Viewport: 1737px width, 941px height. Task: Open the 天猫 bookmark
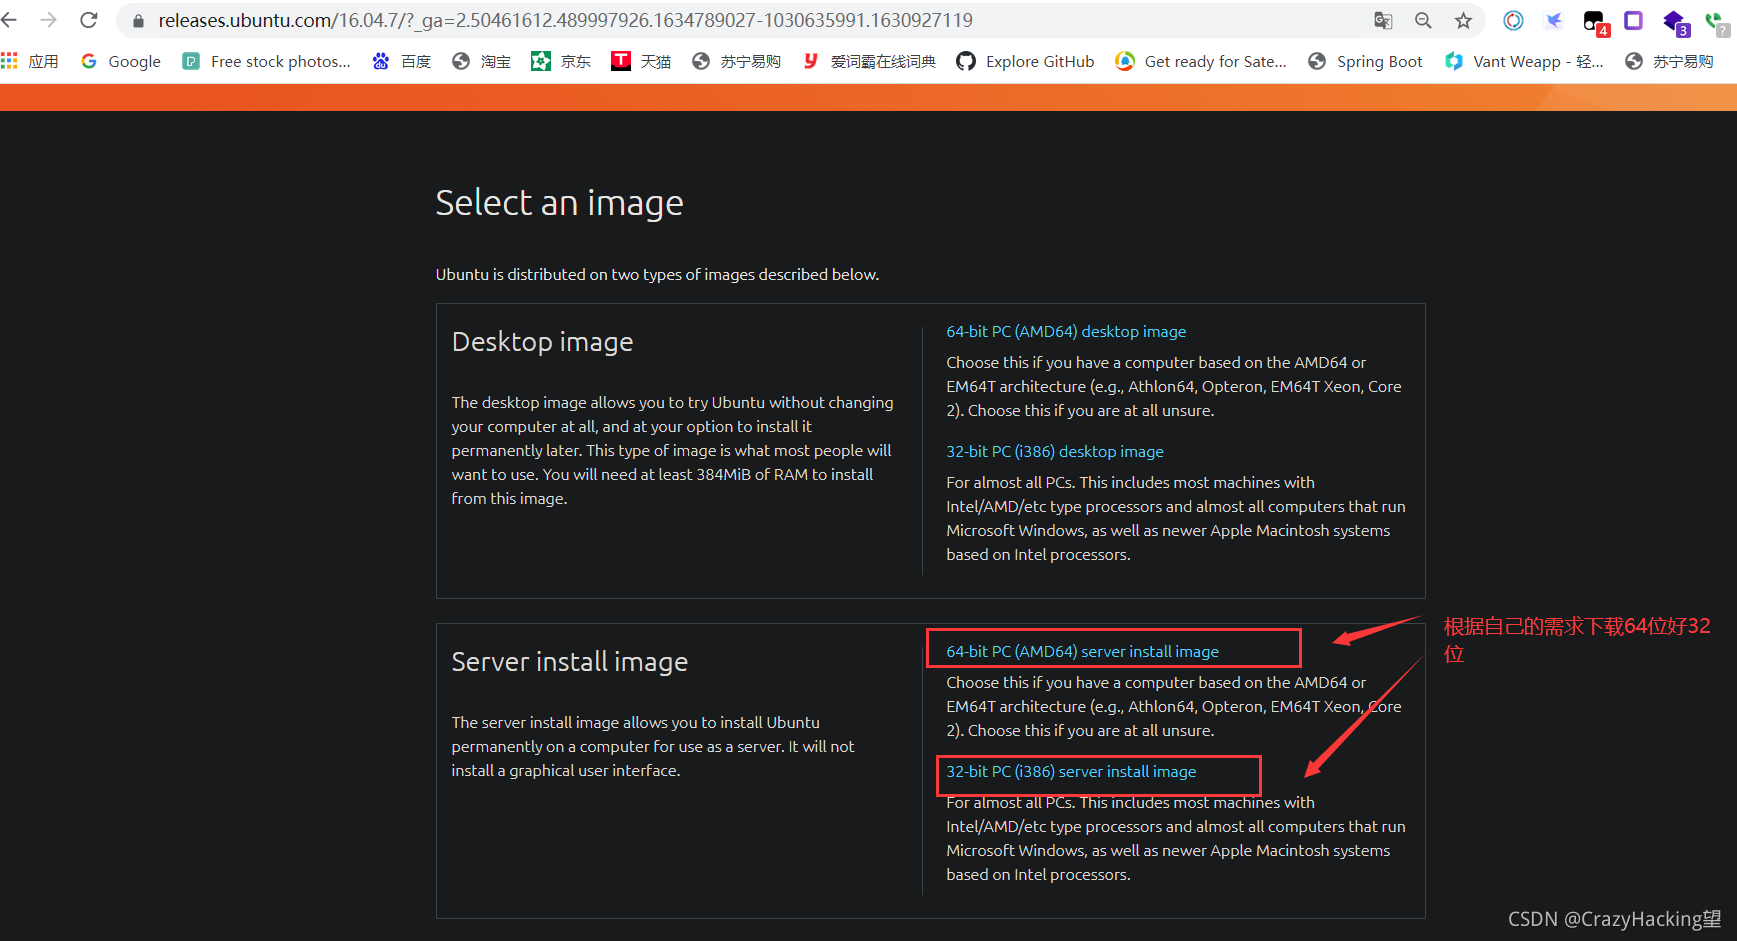tap(641, 61)
